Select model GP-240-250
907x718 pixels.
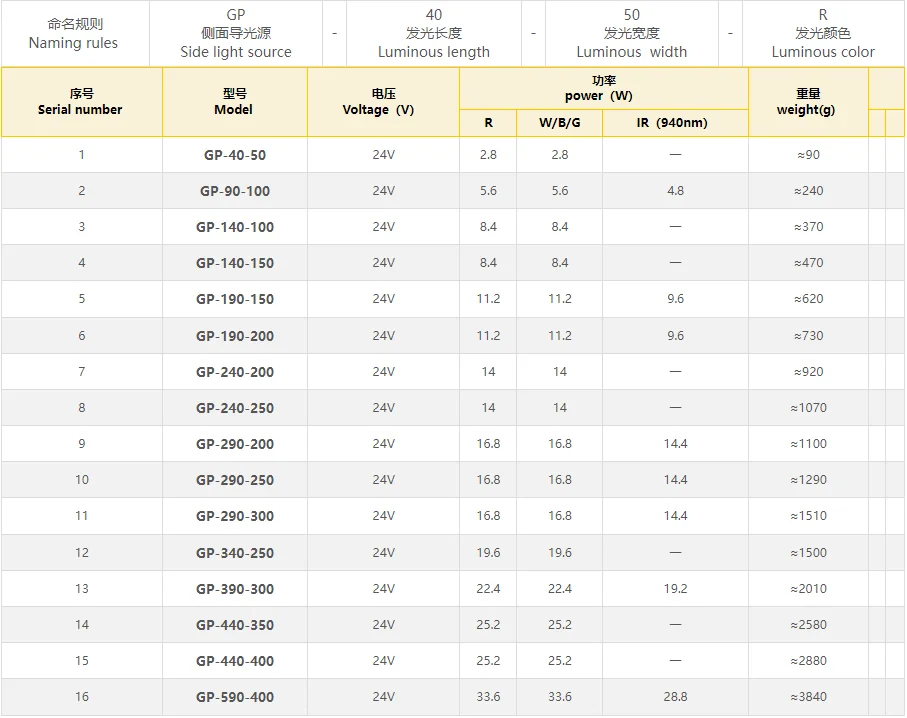point(235,408)
